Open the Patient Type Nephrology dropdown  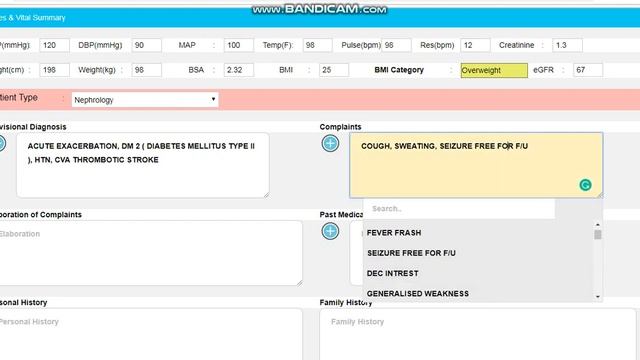[145, 100]
